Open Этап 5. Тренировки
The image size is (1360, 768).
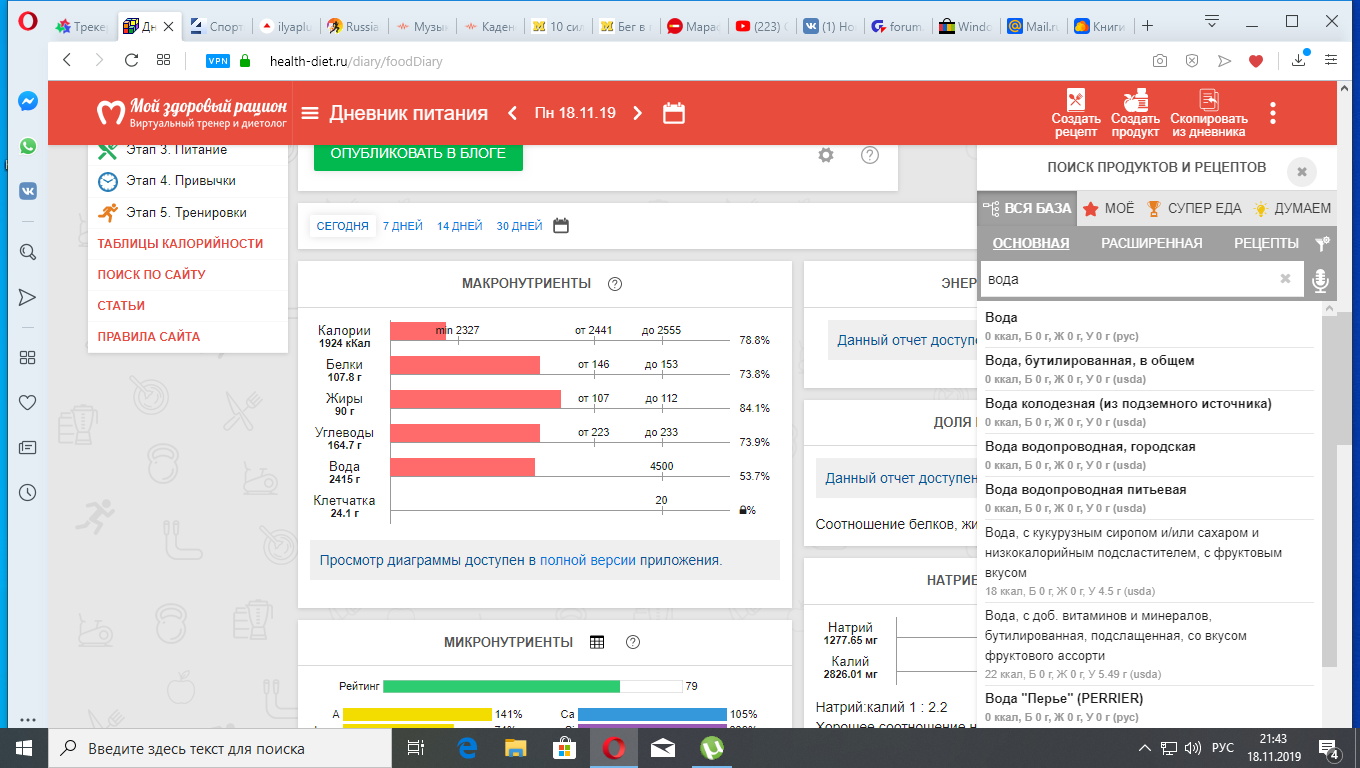point(187,212)
